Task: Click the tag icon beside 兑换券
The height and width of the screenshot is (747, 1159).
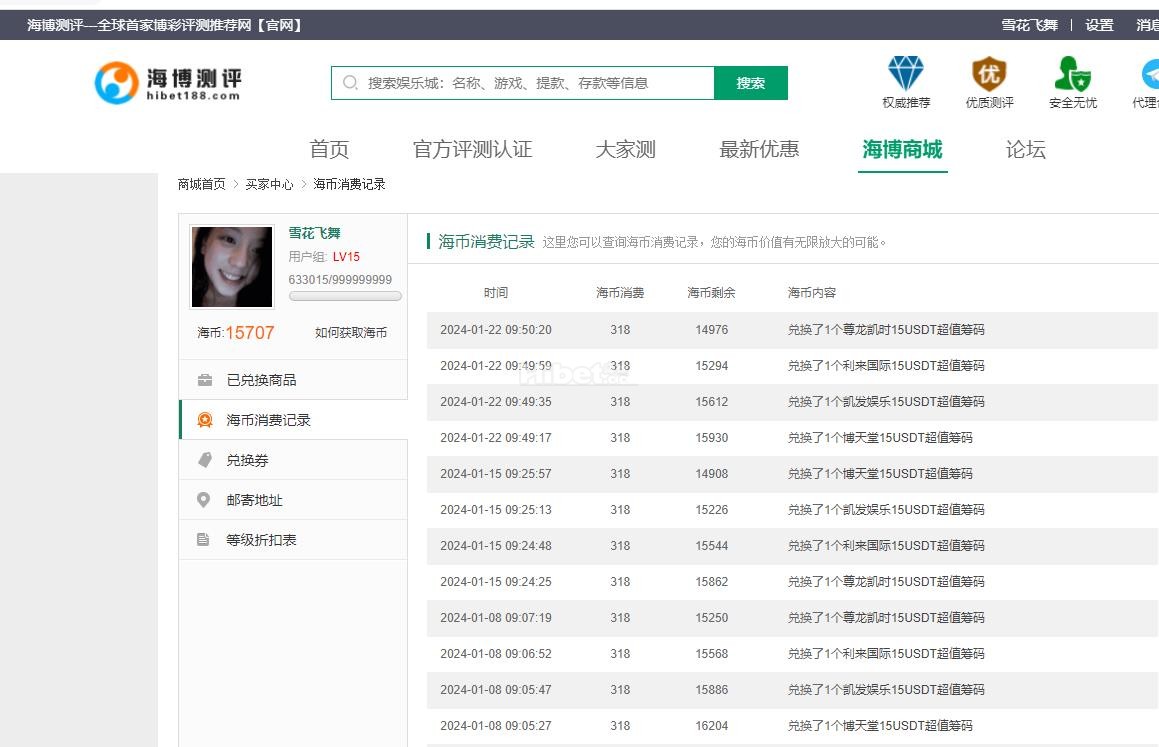Action: [x=205, y=460]
